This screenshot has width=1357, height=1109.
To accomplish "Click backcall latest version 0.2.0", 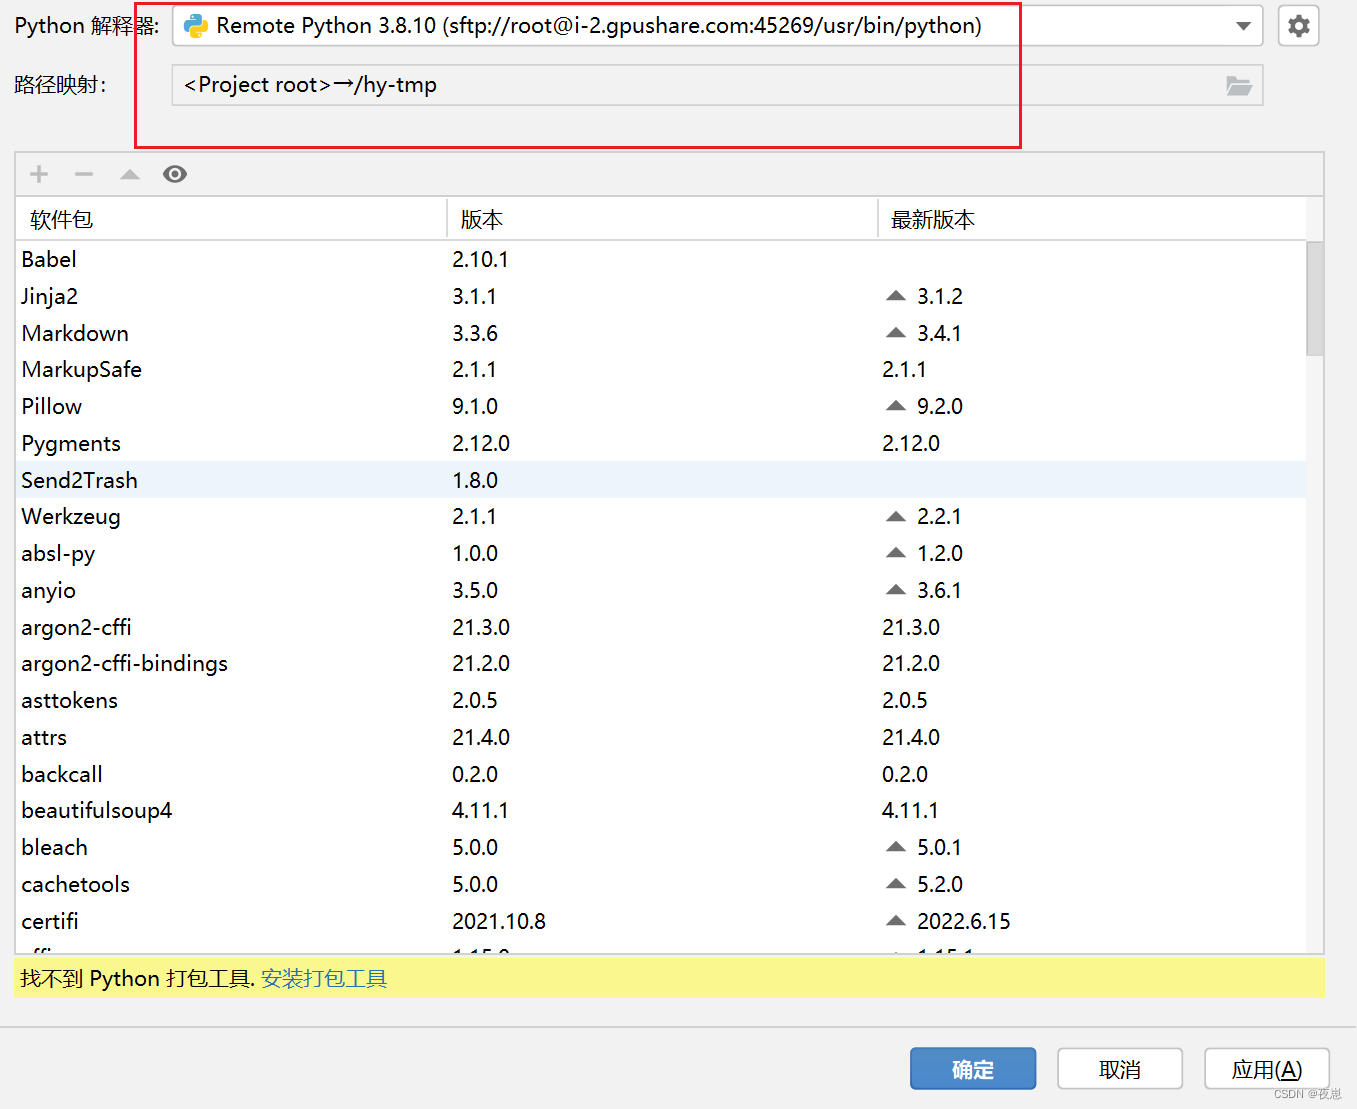I will (905, 774).
